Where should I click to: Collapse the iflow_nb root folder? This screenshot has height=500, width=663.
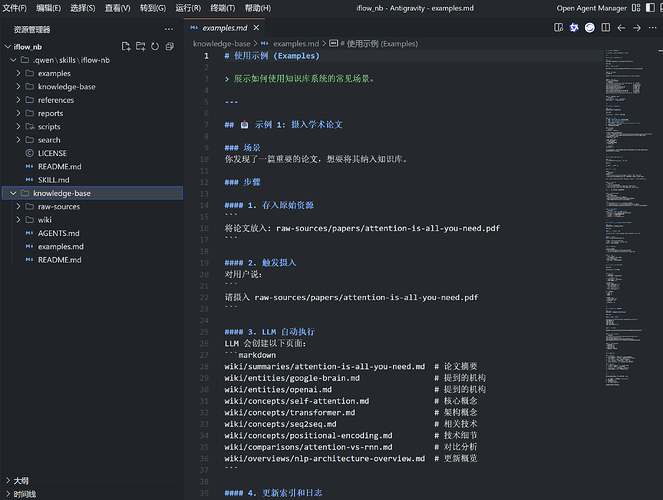click(8, 47)
